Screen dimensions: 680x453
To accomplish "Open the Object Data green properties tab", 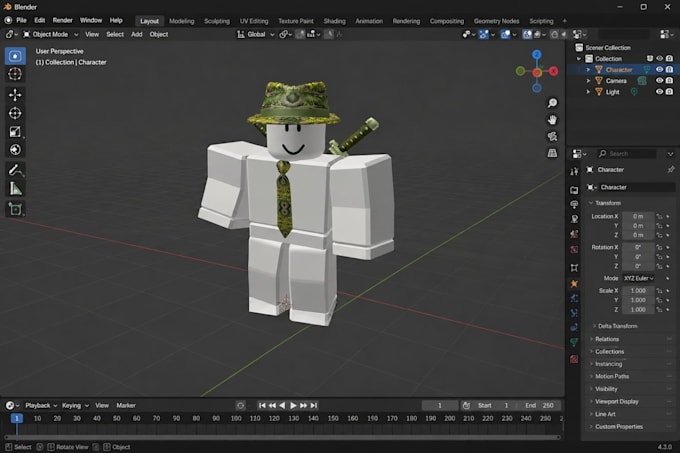I will pos(574,342).
